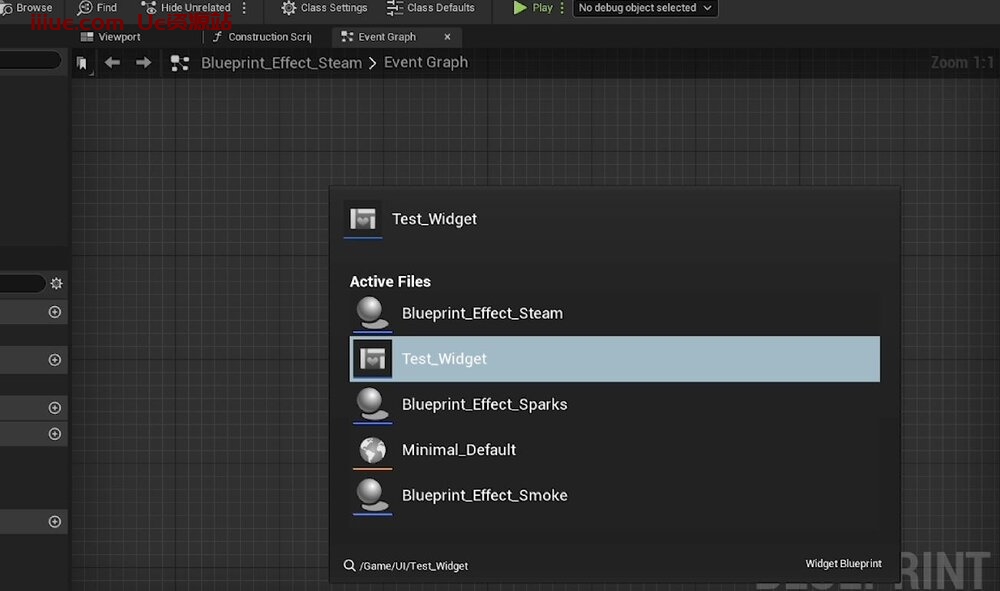1000x591 pixels.
Task: Open Hide Unrelated options menu dots
Action: click(245, 8)
